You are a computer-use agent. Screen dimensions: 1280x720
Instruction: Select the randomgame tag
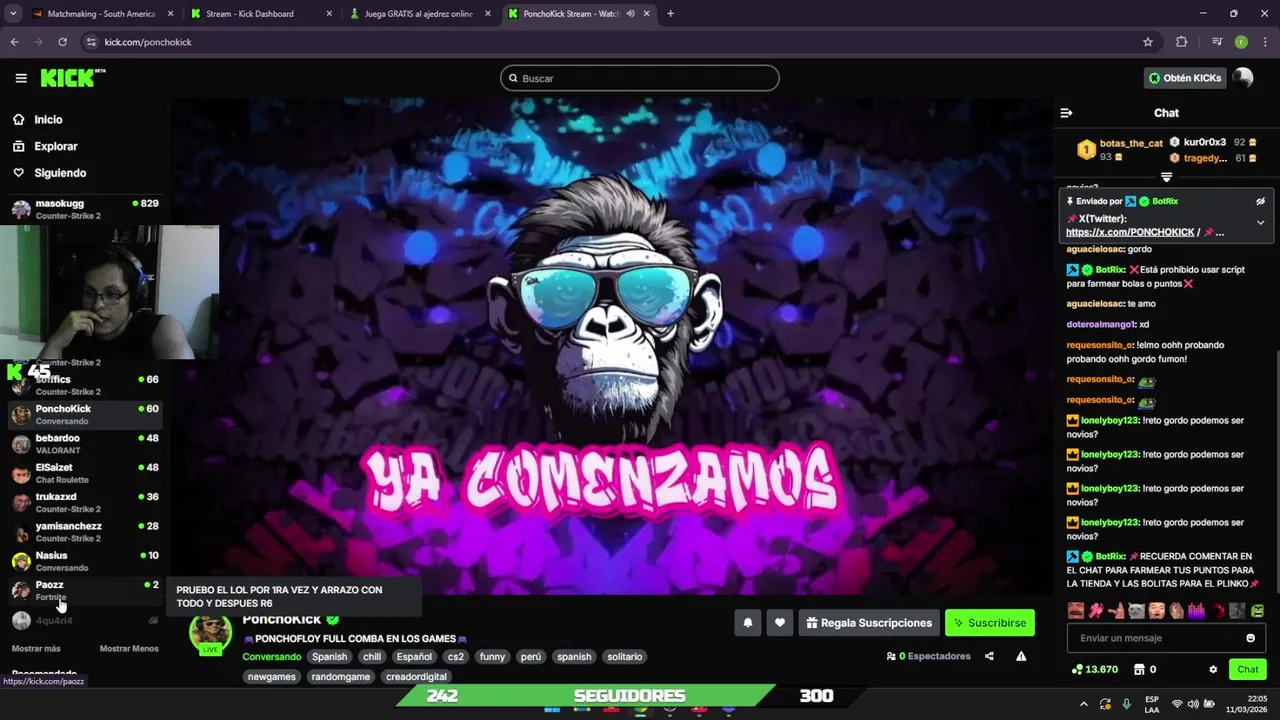[x=340, y=677]
